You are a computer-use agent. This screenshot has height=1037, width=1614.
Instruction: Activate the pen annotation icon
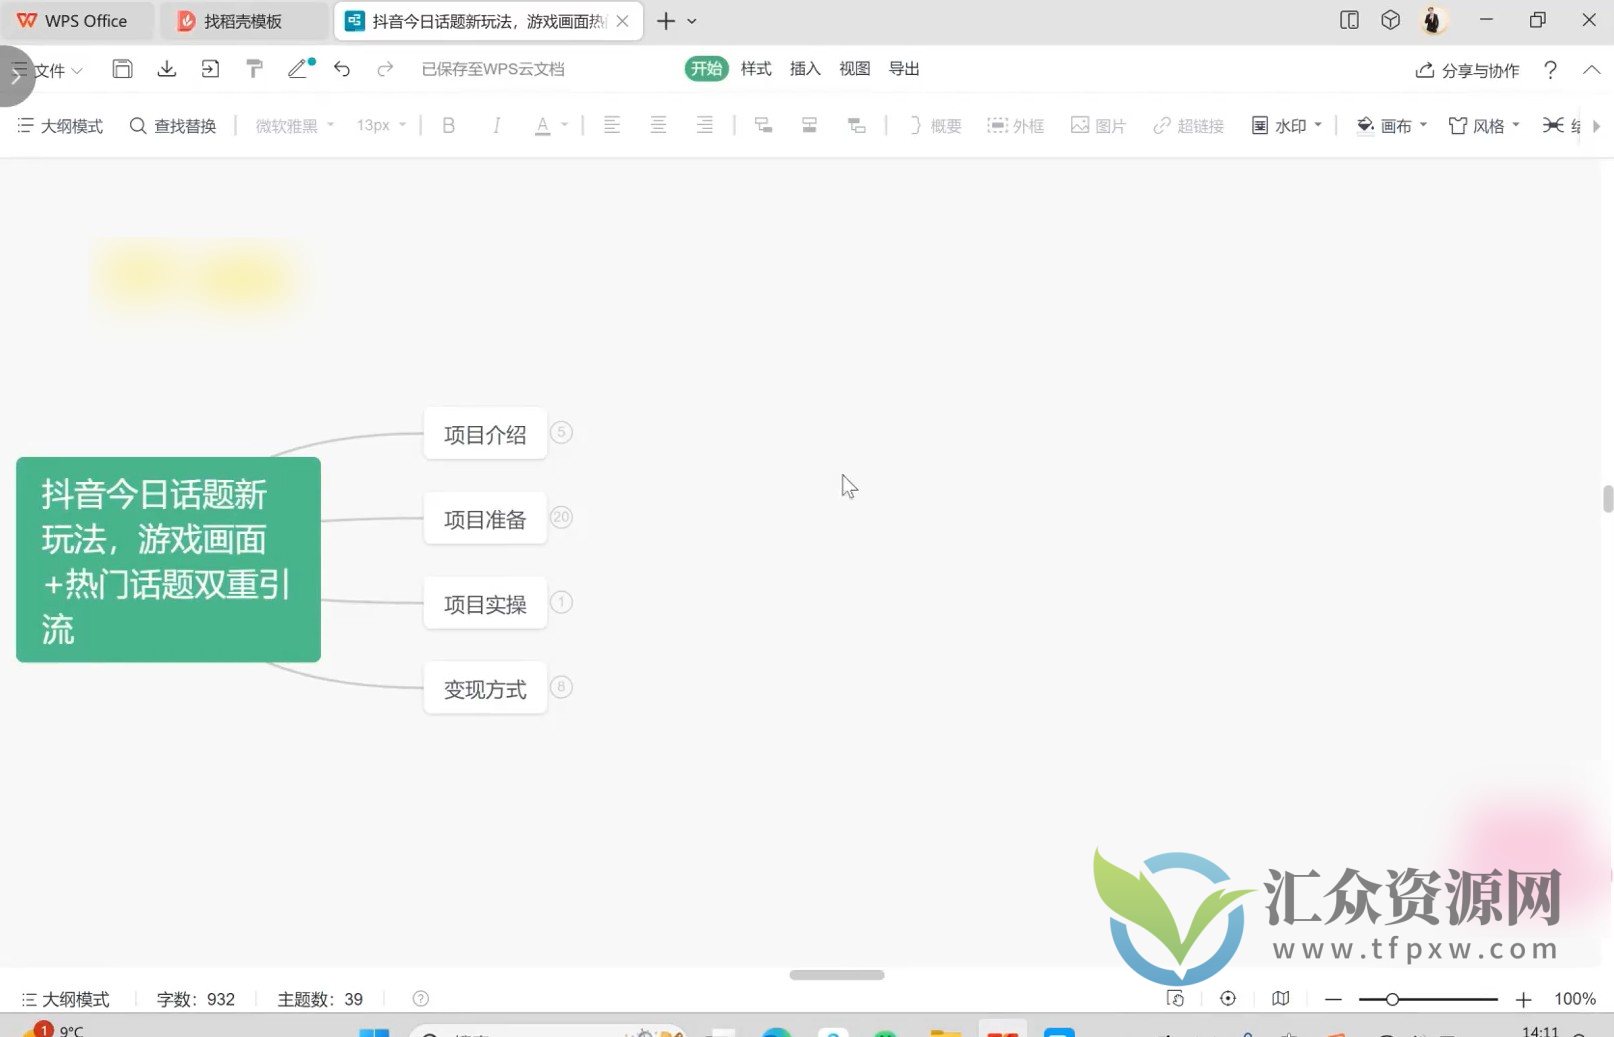(297, 69)
